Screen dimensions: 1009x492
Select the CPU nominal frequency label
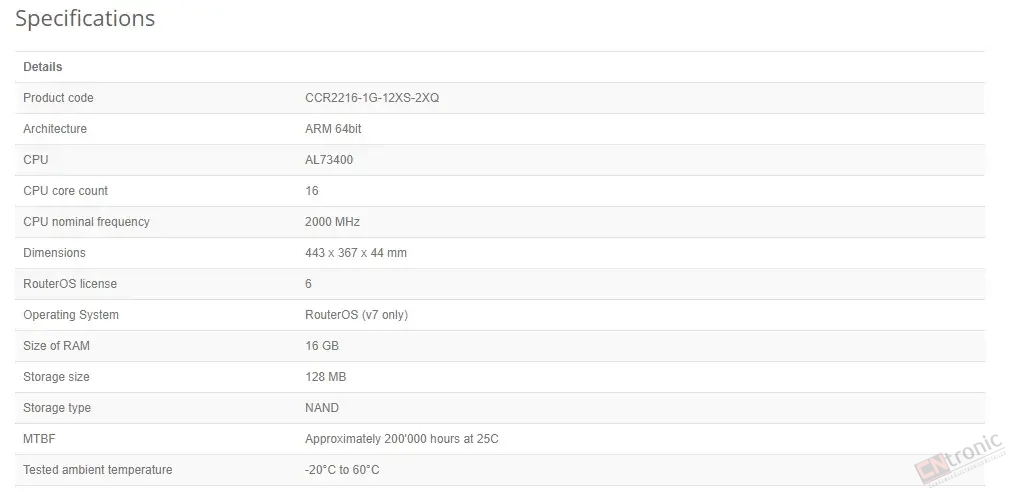pos(86,222)
